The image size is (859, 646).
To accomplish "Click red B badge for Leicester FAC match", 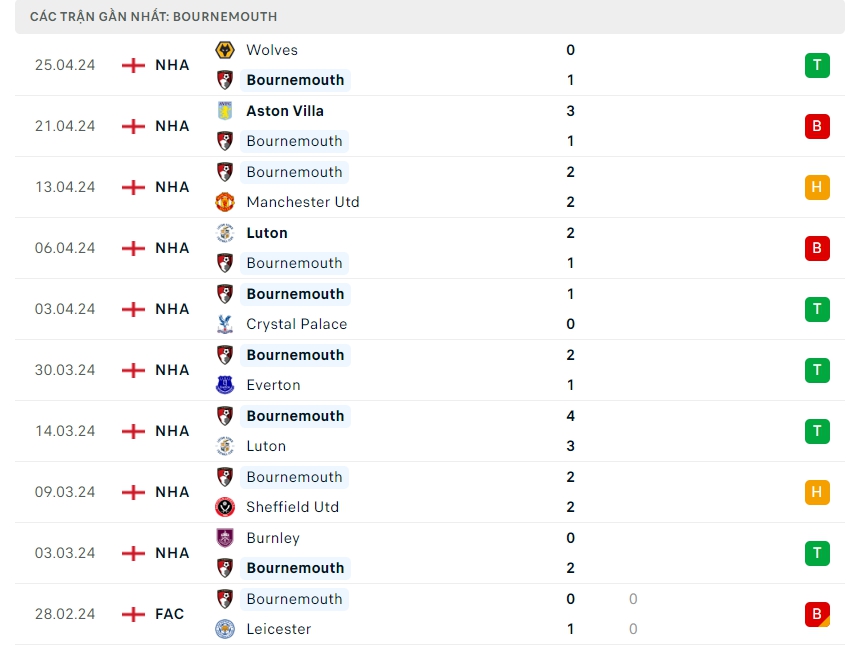I will [817, 614].
